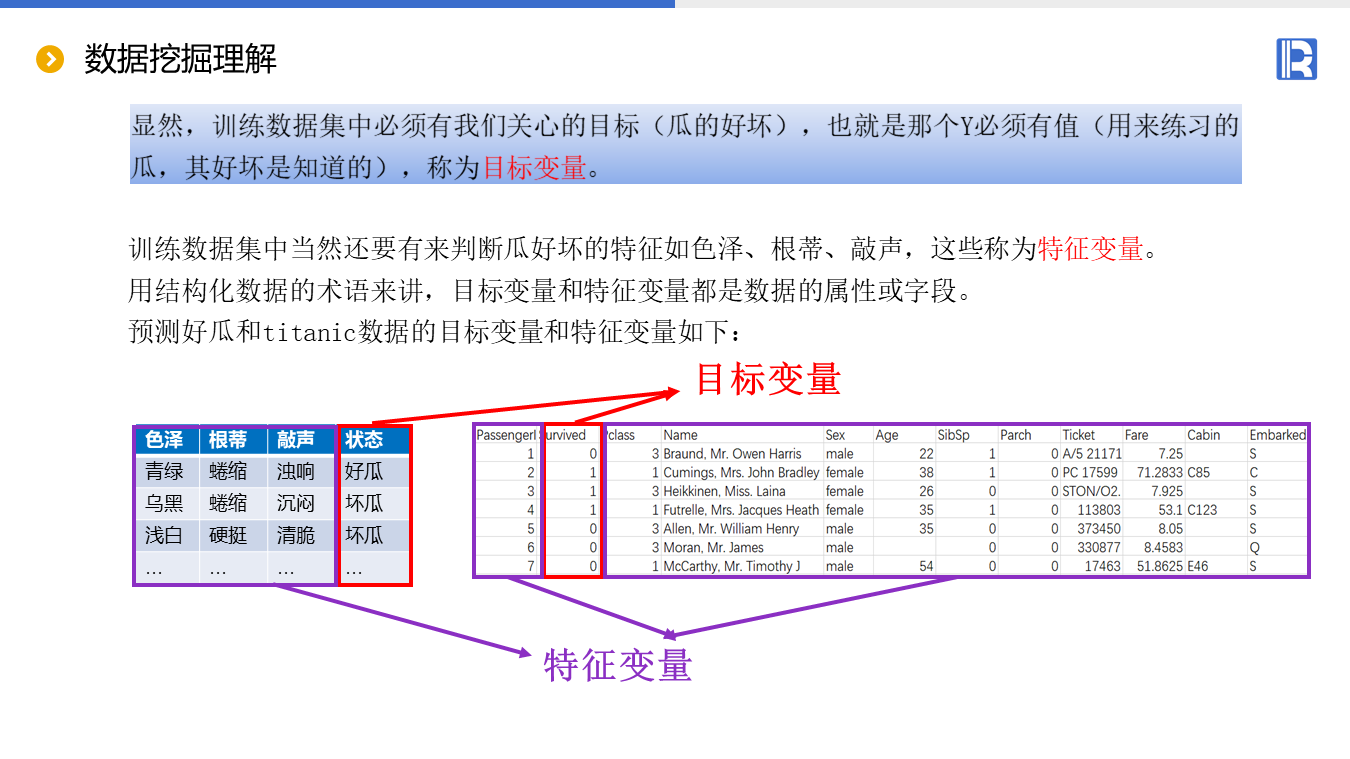Click the red 目标变量 term in the highlighted paragraph
Image resolution: width=1350 pixels, height=759 pixels.
(x=535, y=167)
